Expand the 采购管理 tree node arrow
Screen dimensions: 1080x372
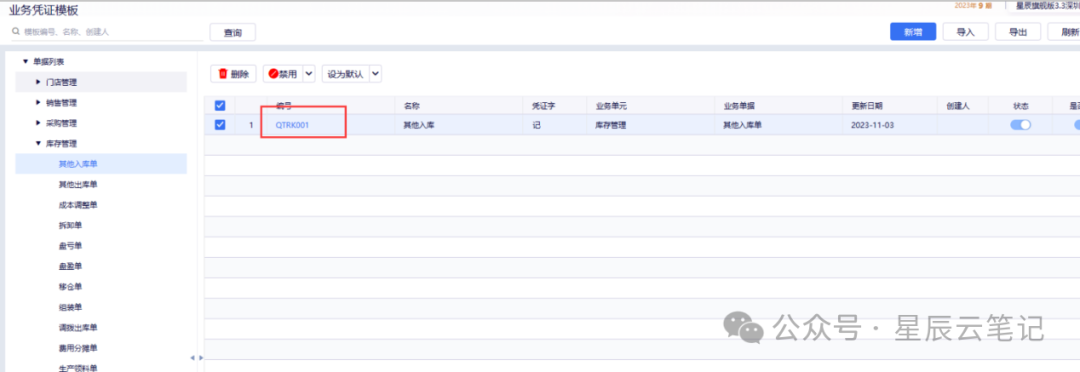pyautogui.click(x=38, y=123)
